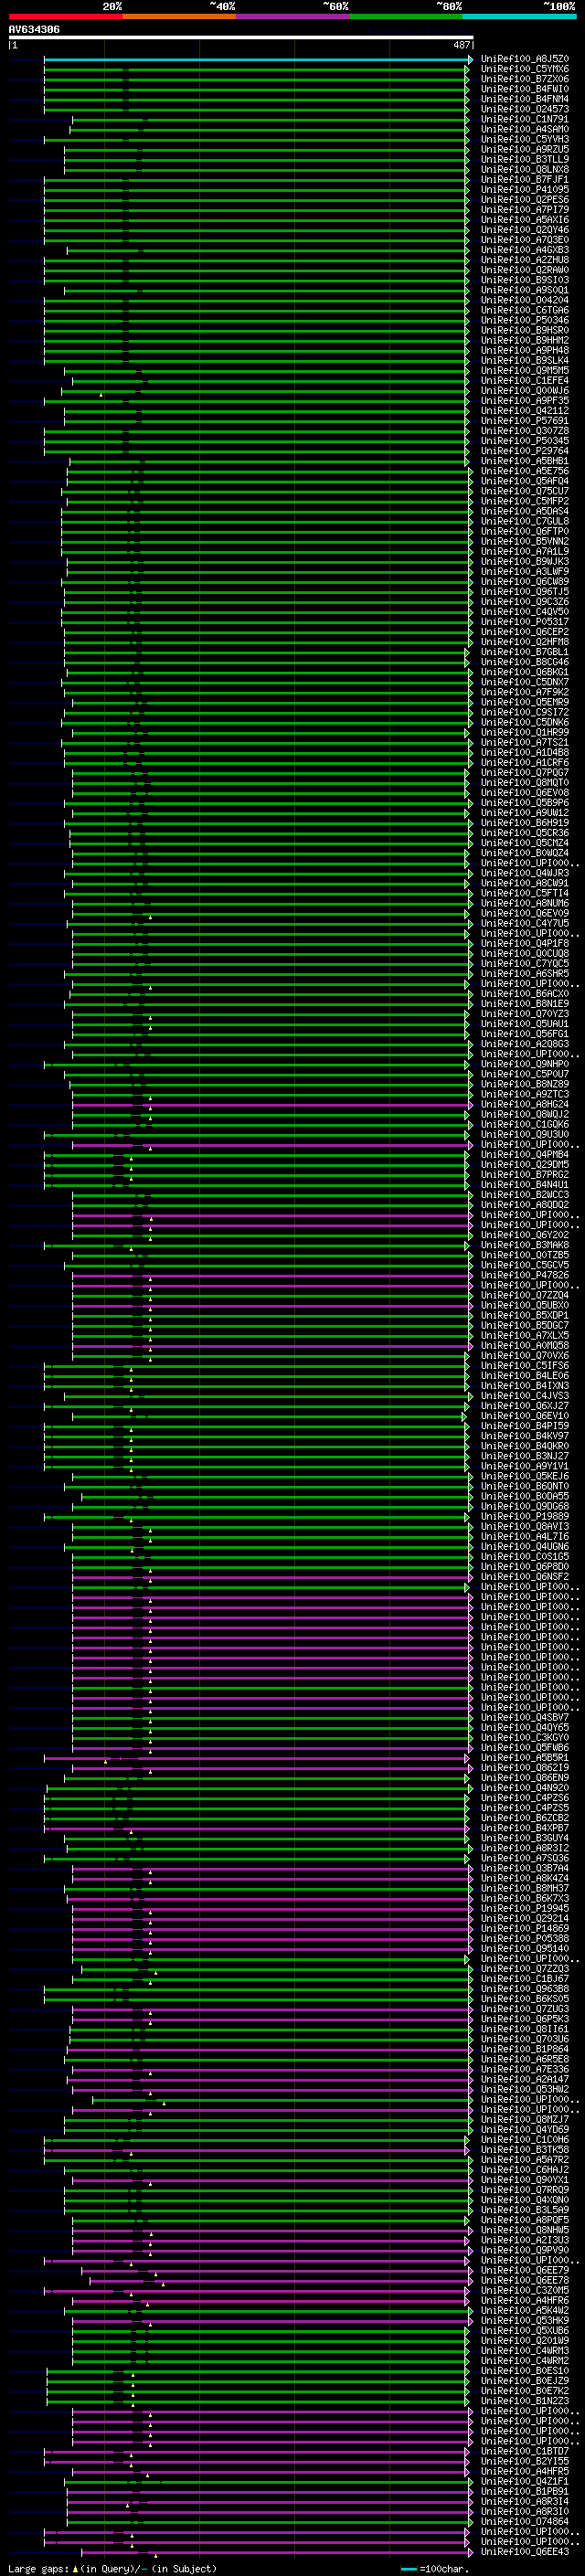
Task: Select the UniRef100_C3Z0M5 label
Action: pos(525,2290)
